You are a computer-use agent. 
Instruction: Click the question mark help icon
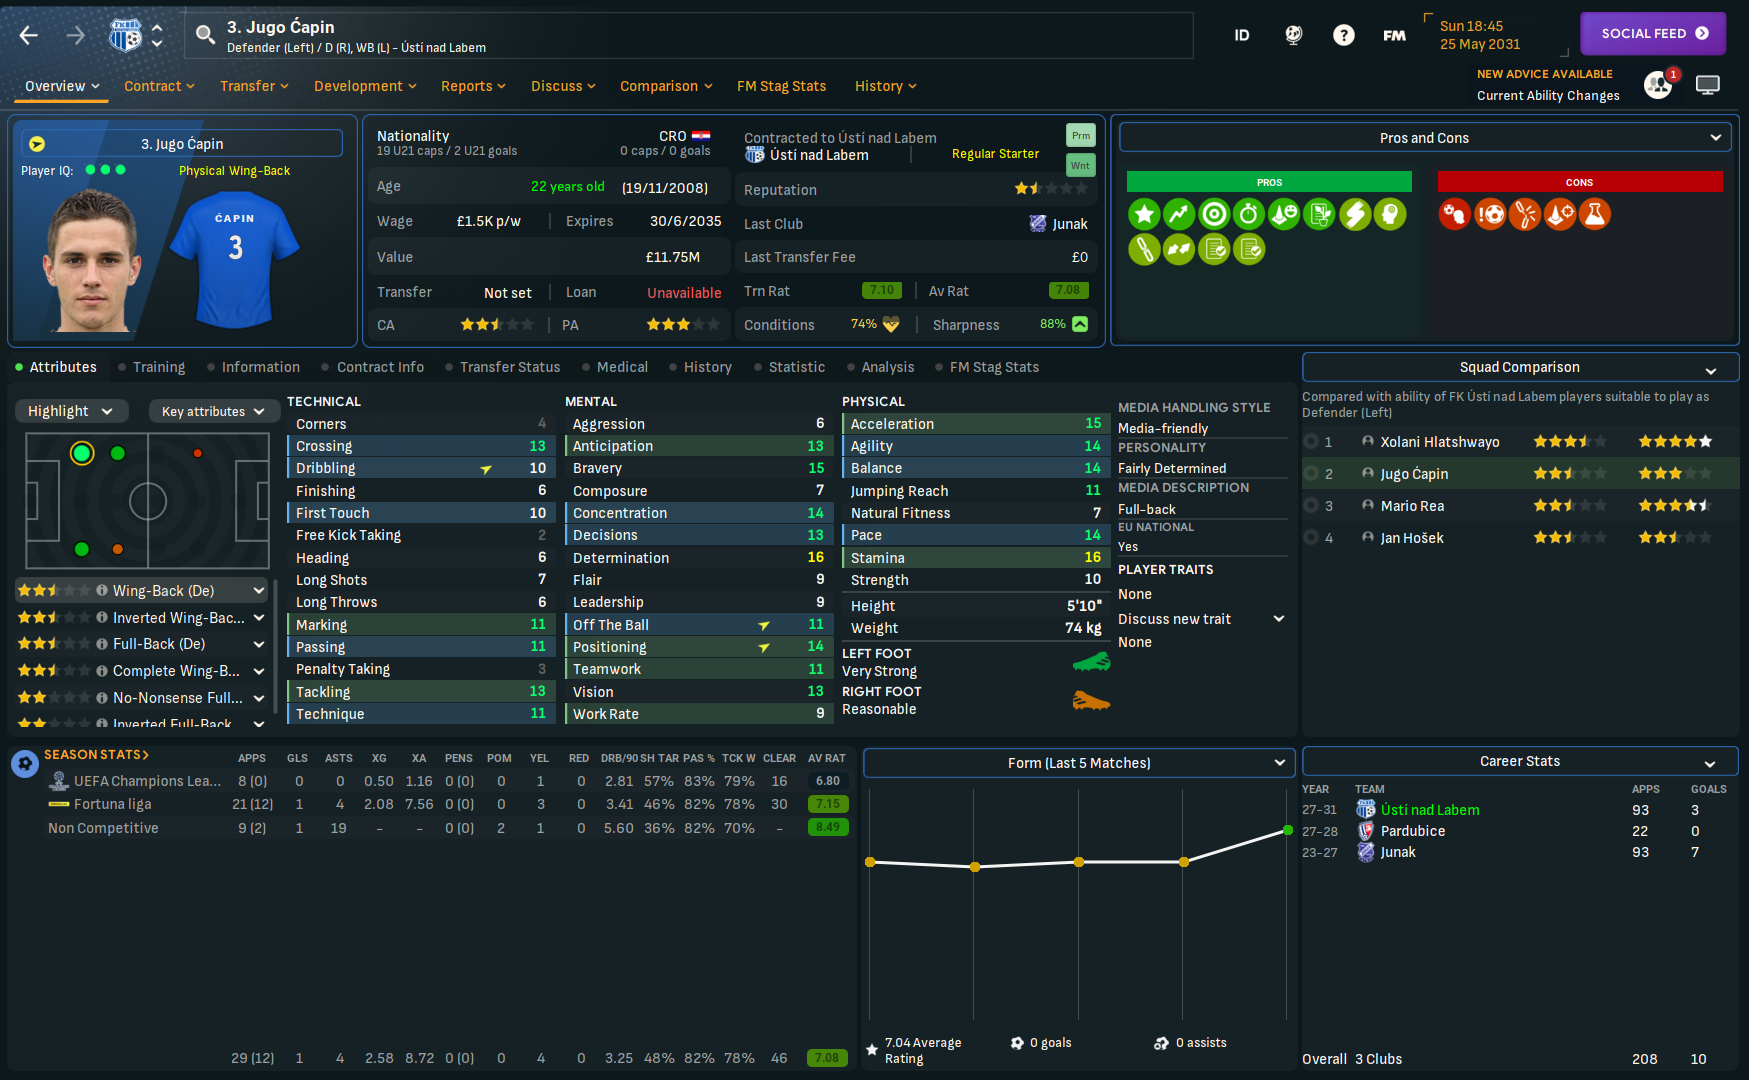pos(1344,36)
